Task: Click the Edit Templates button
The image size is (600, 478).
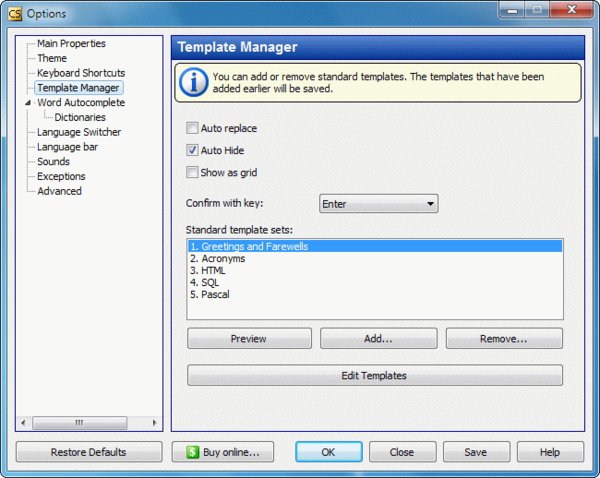Action: click(374, 376)
